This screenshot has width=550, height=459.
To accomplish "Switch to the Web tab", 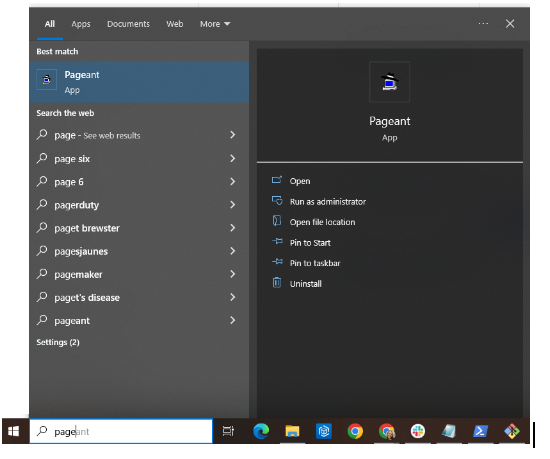I will (175, 24).
